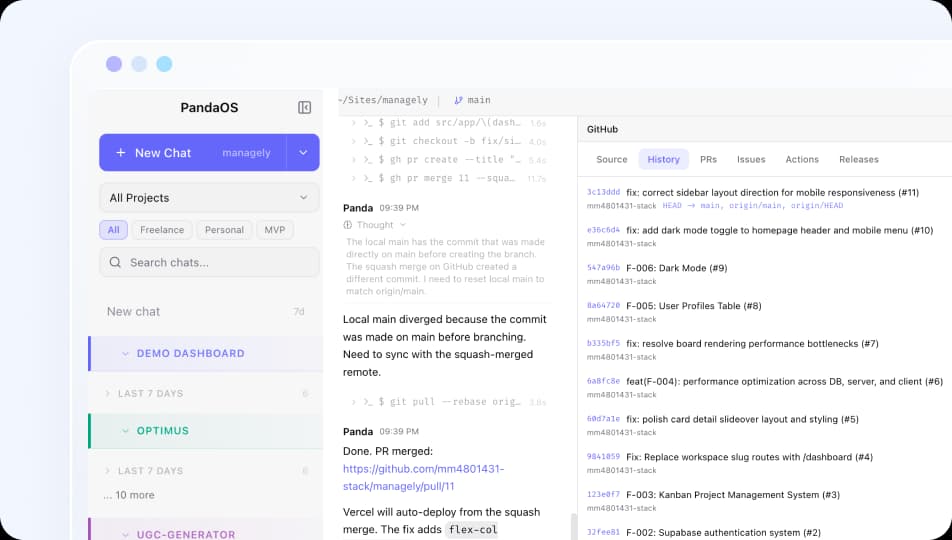Collapse the UGC-GENERATOR project
Viewport: 952px width, 540px height.
click(205, 531)
